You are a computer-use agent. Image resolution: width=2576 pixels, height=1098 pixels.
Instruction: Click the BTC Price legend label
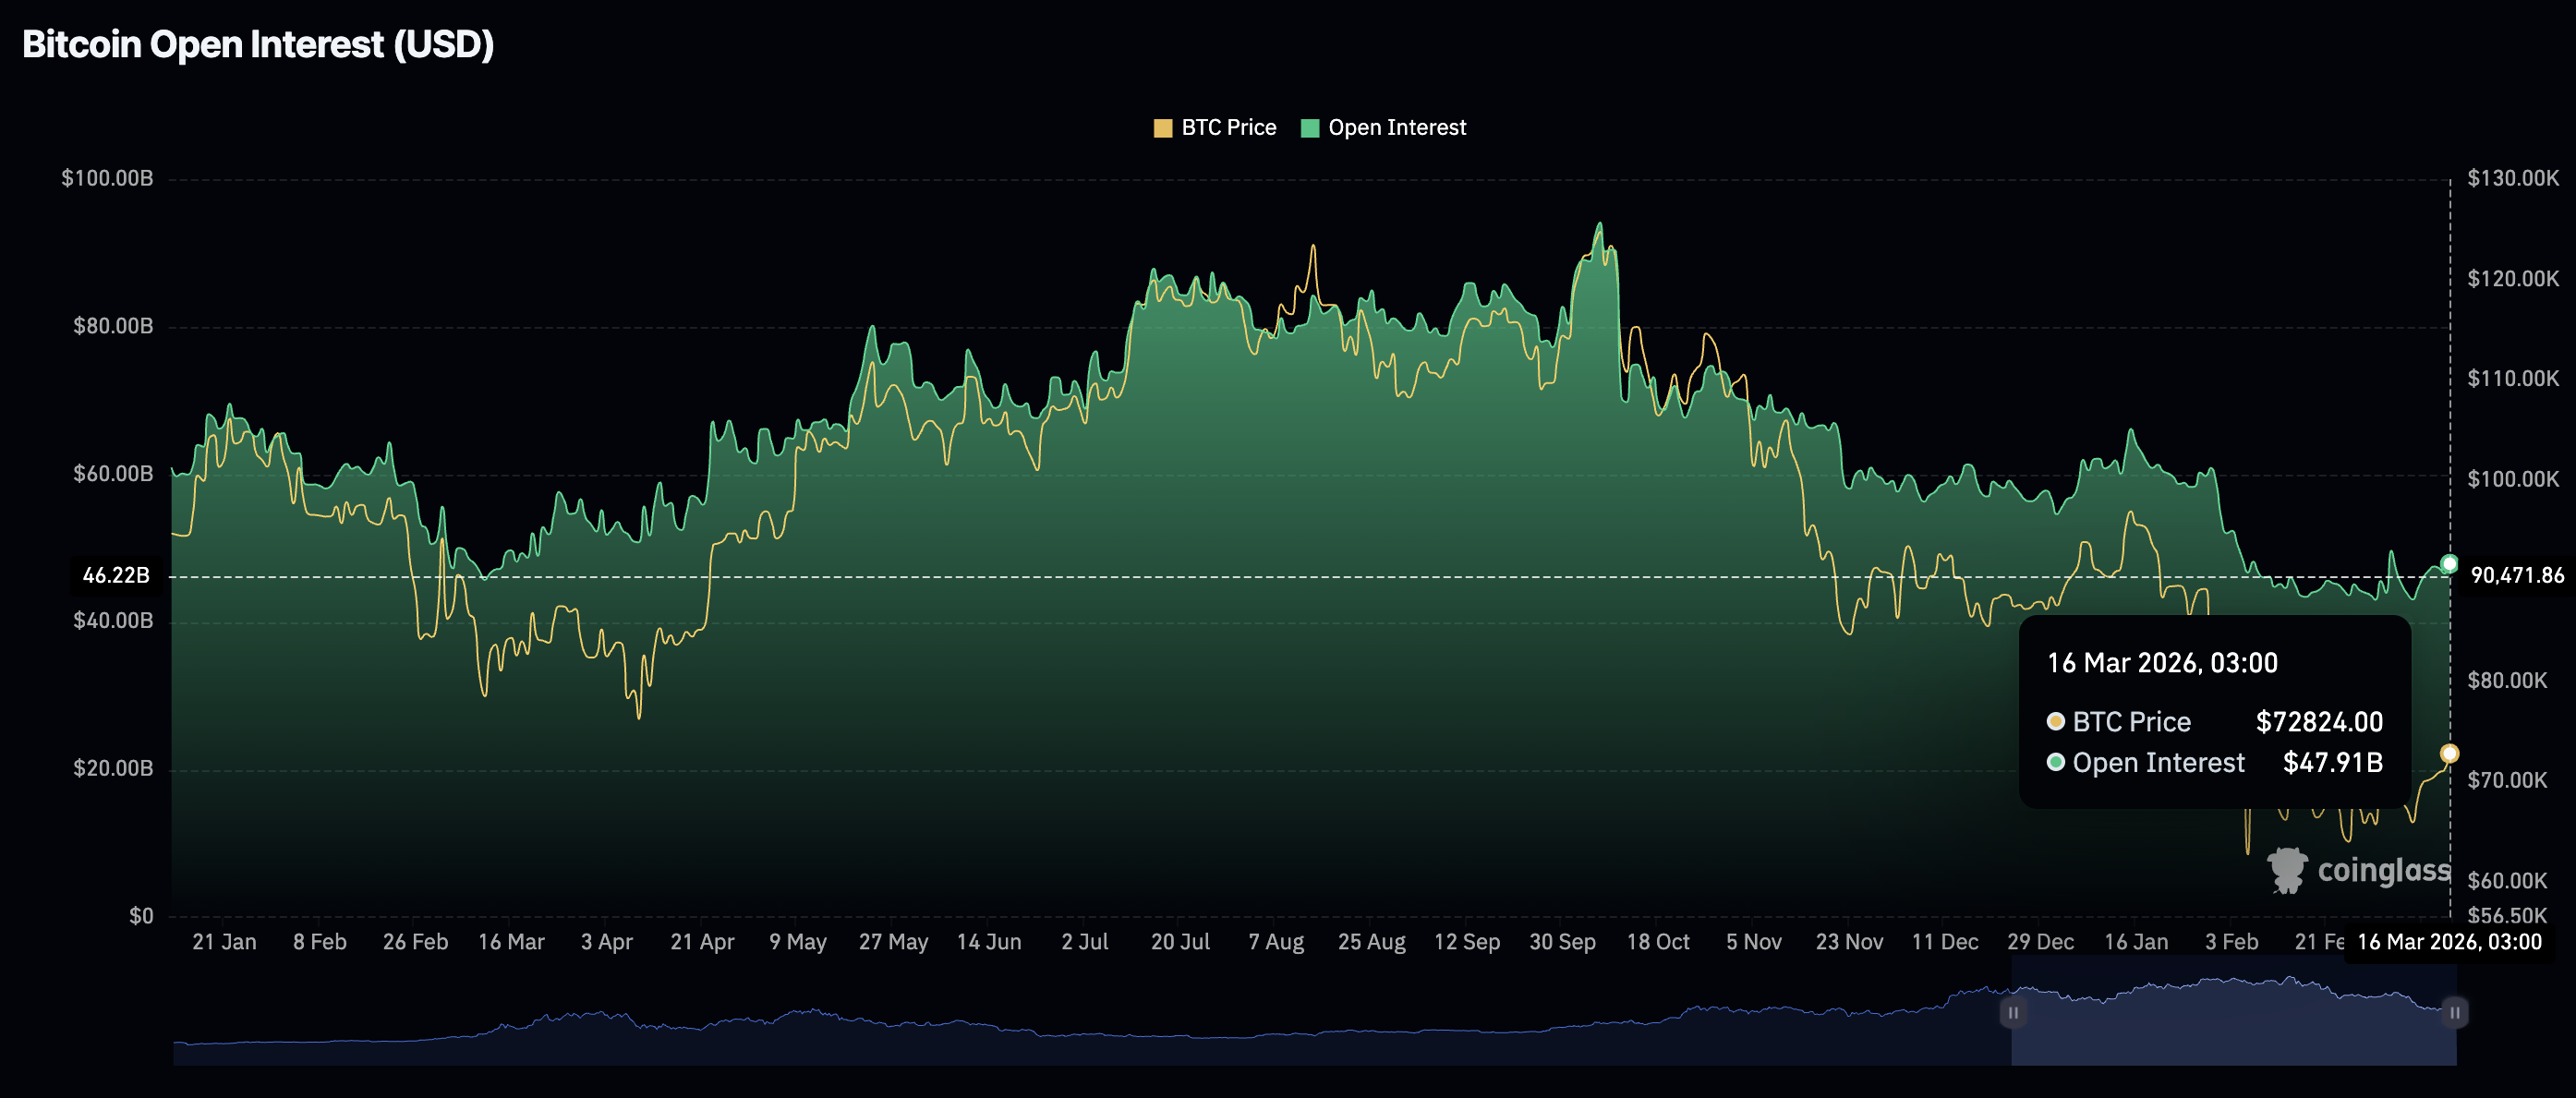coord(1228,128)
